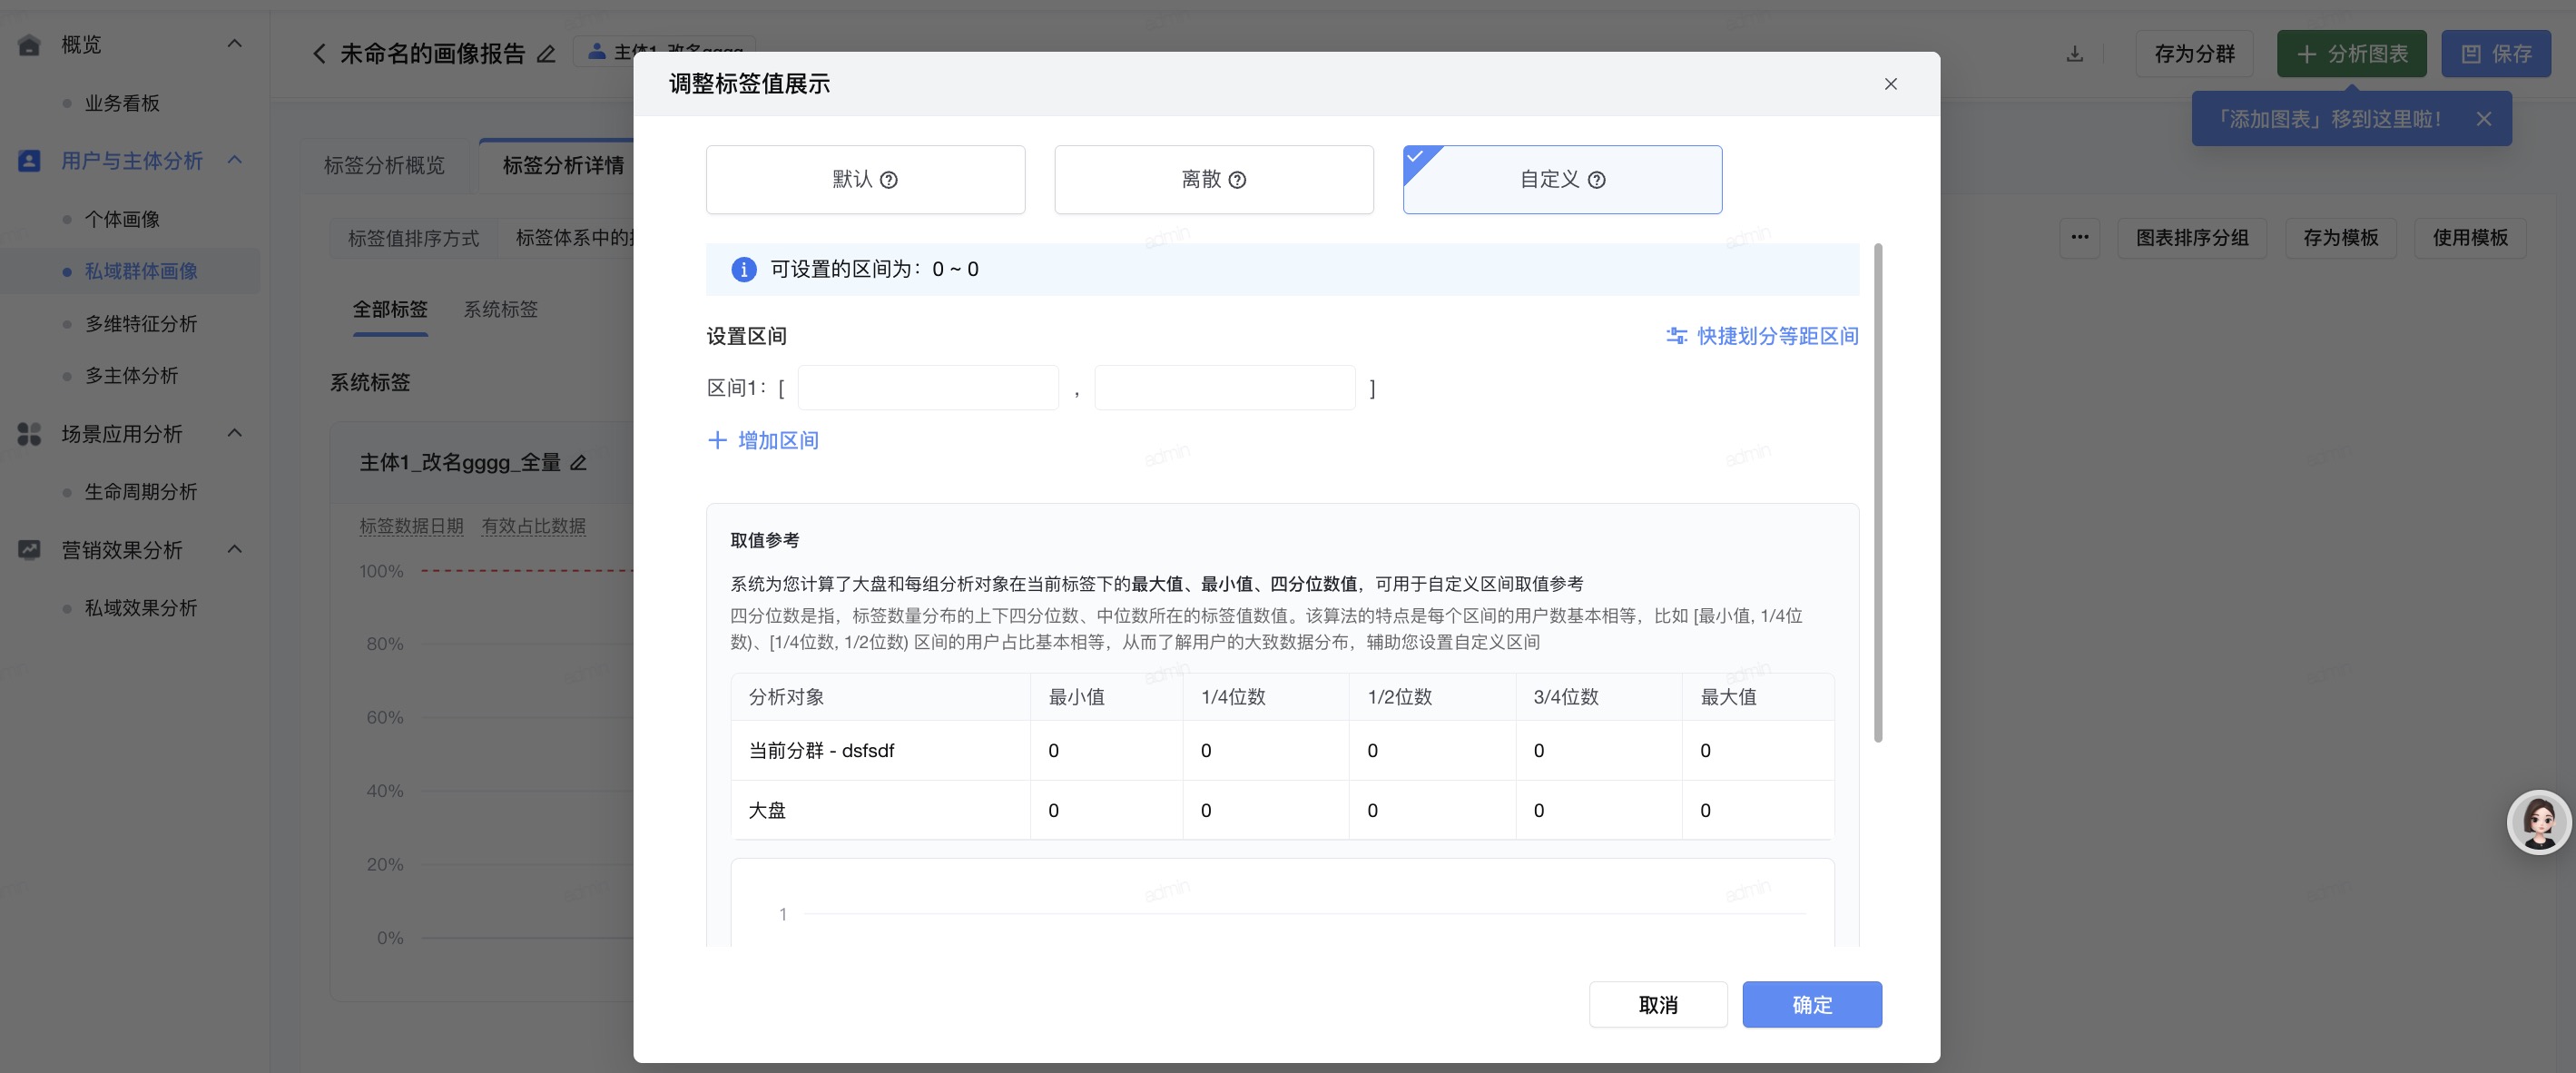The height and width of the screenshot is (1073, 2576).
Task: Open help icon next to 离散
Action: pos(1237,180)
